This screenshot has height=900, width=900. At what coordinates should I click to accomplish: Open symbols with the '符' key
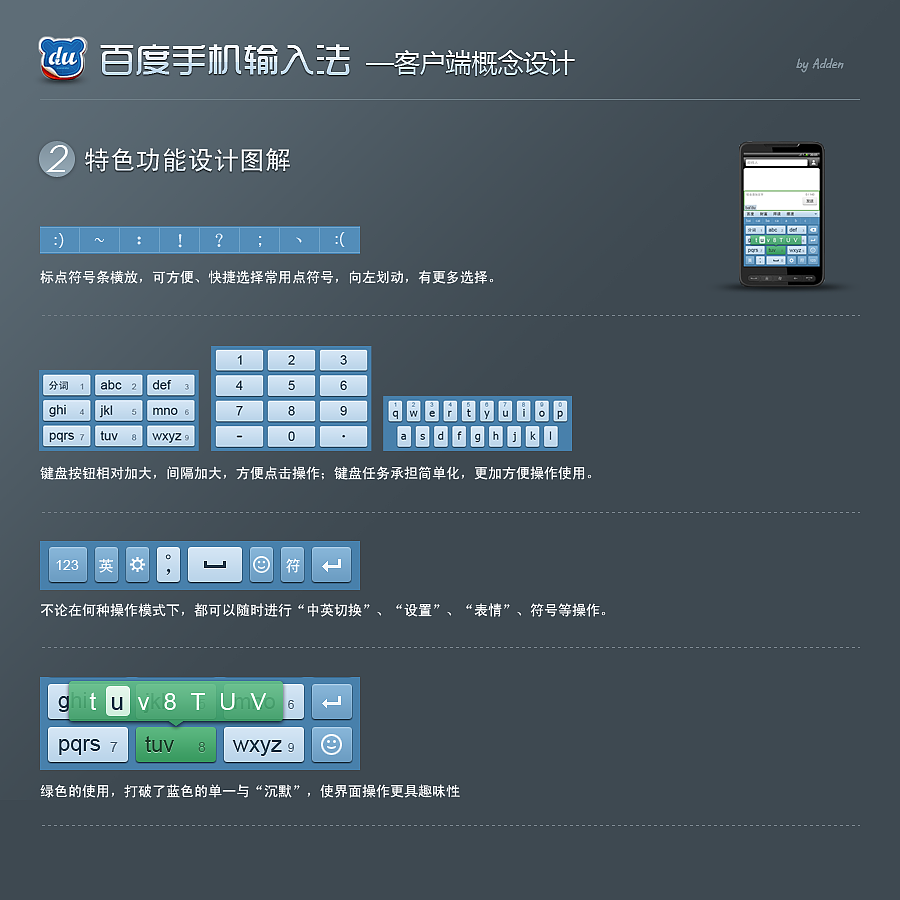pos(293,565)
